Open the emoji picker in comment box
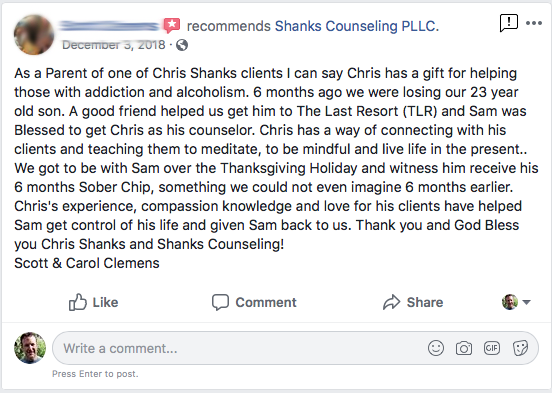Viewport: 552px width, 393px height. tap(436, 348)
